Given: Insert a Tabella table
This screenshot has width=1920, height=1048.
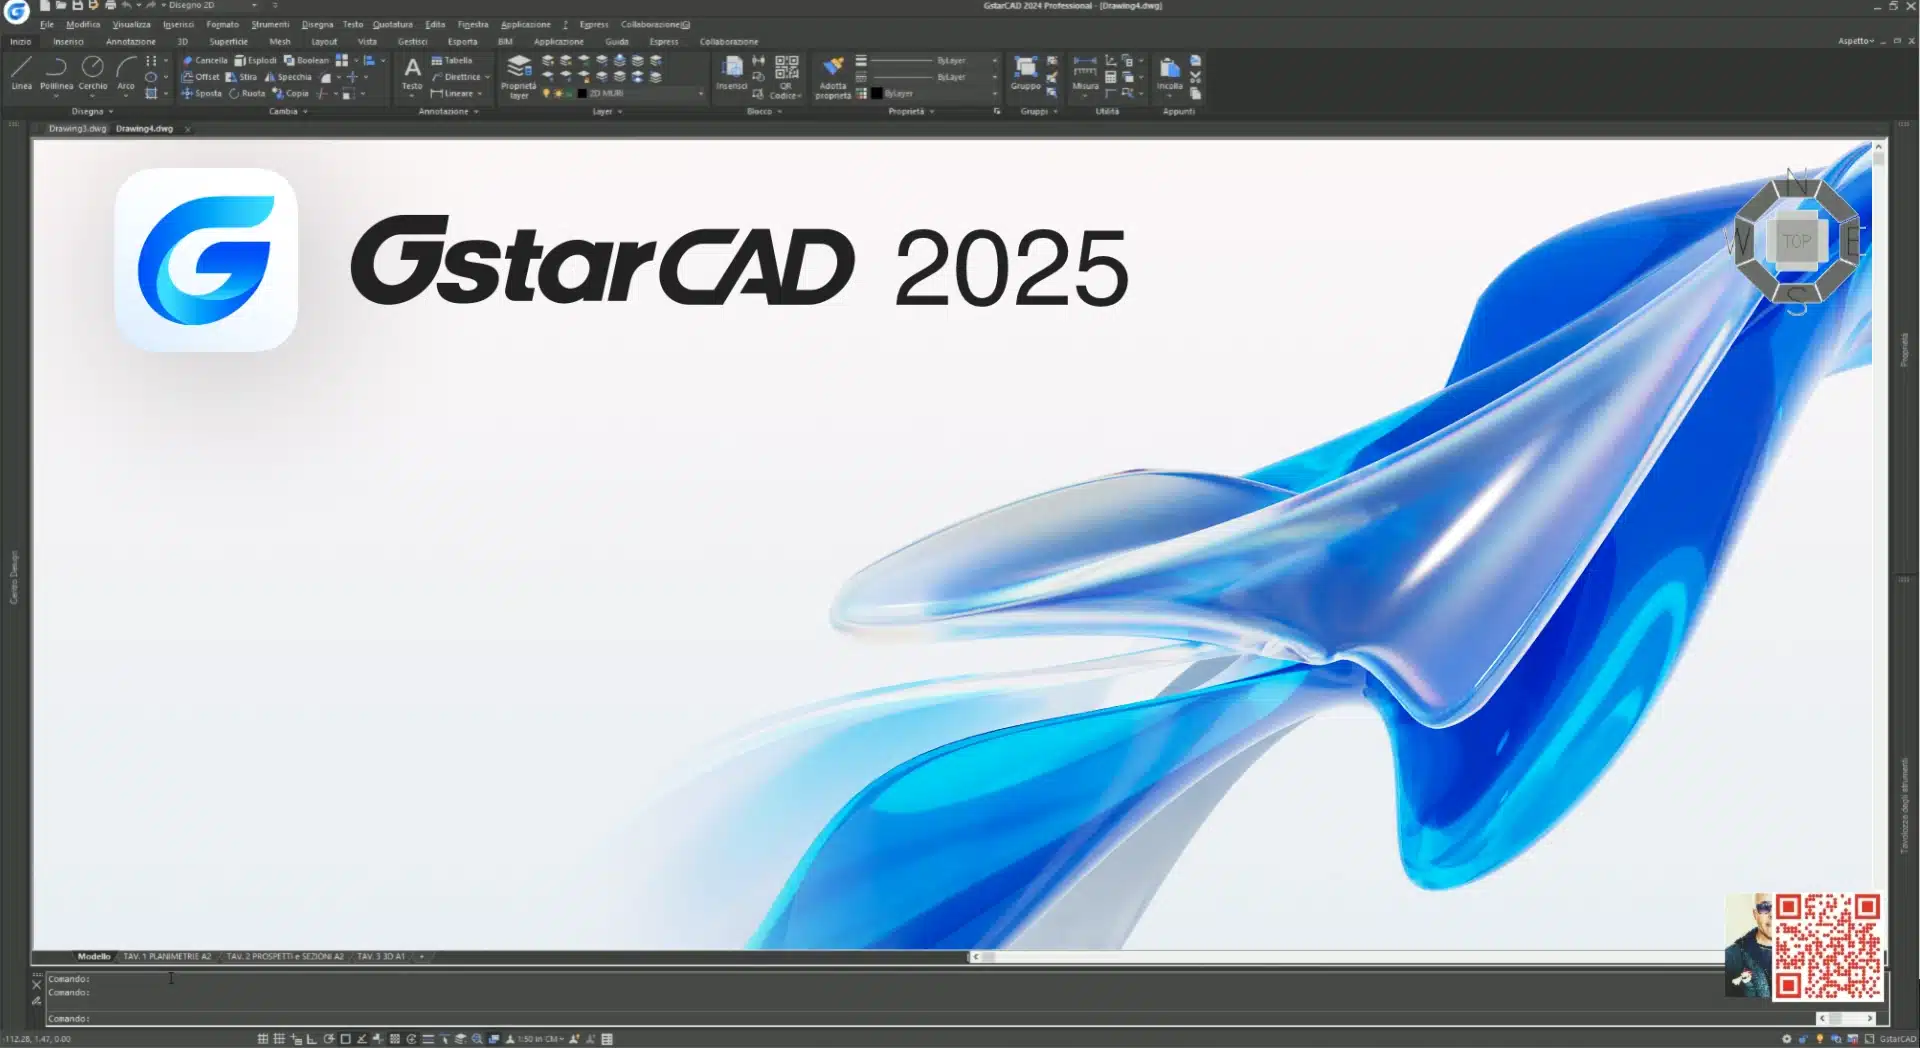Looking at the screenshot, I should 452,60.
